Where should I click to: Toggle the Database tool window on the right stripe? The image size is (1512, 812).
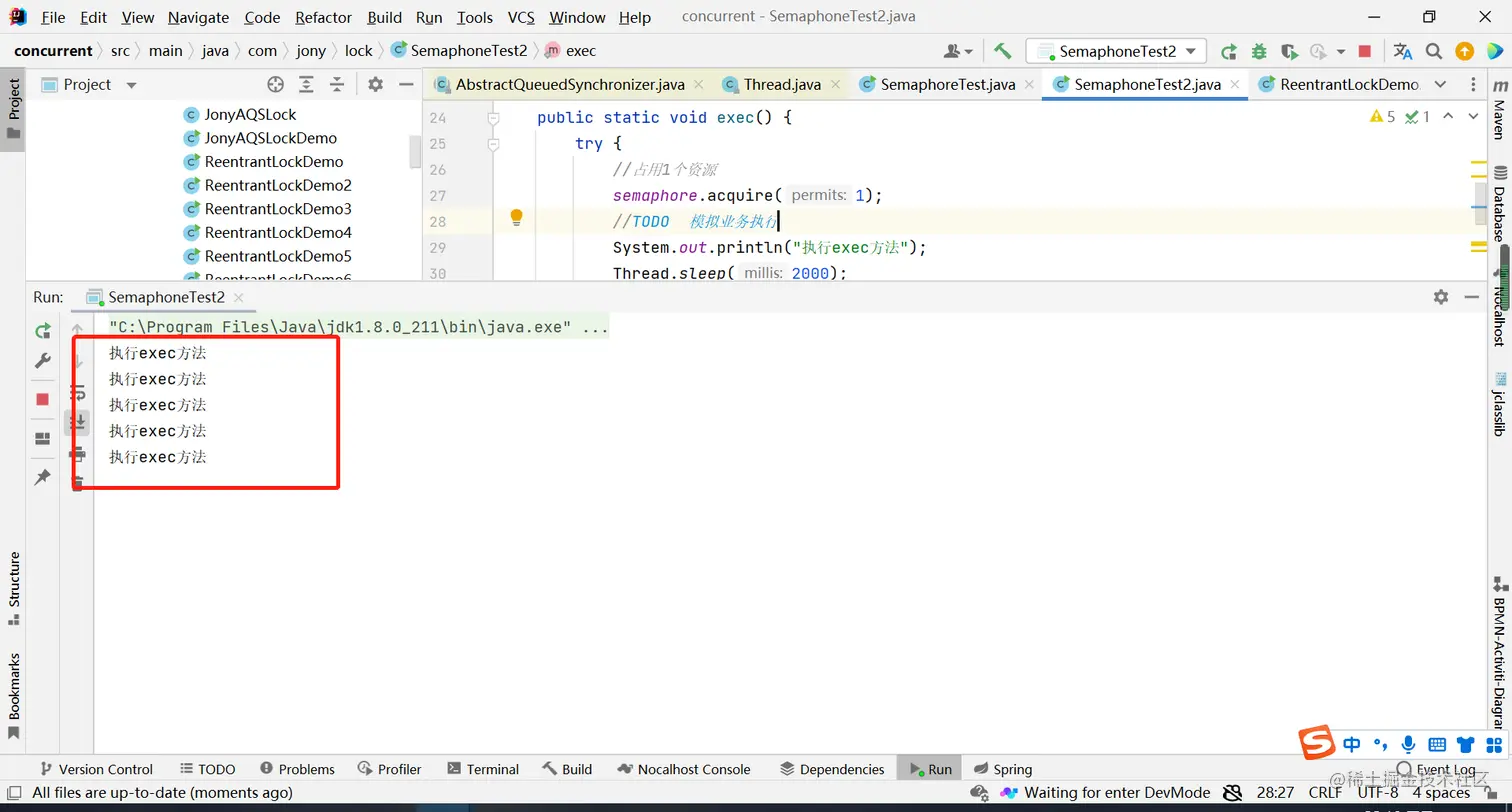1498,206
